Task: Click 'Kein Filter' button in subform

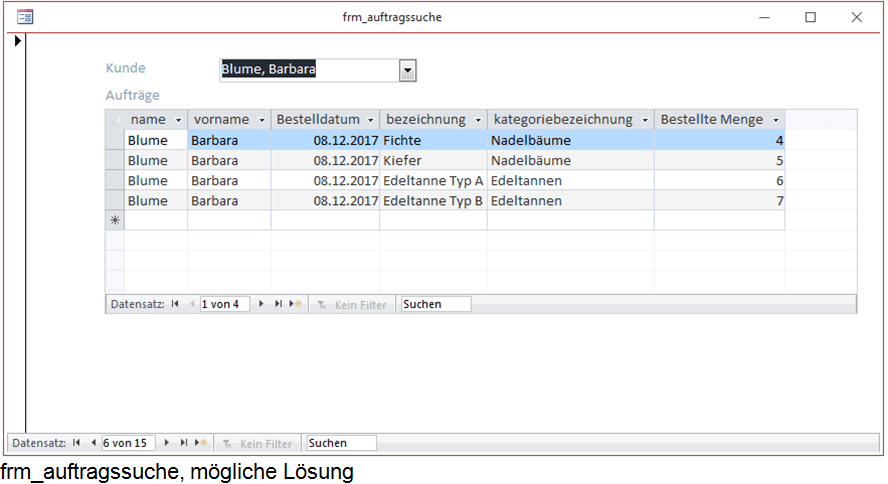Action: [351, 304]
